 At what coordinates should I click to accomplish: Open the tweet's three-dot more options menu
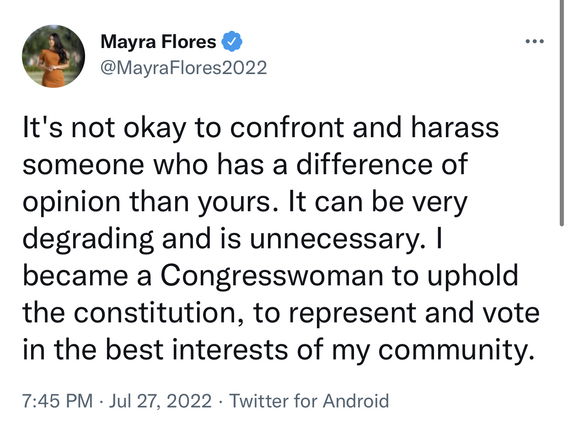535,41
